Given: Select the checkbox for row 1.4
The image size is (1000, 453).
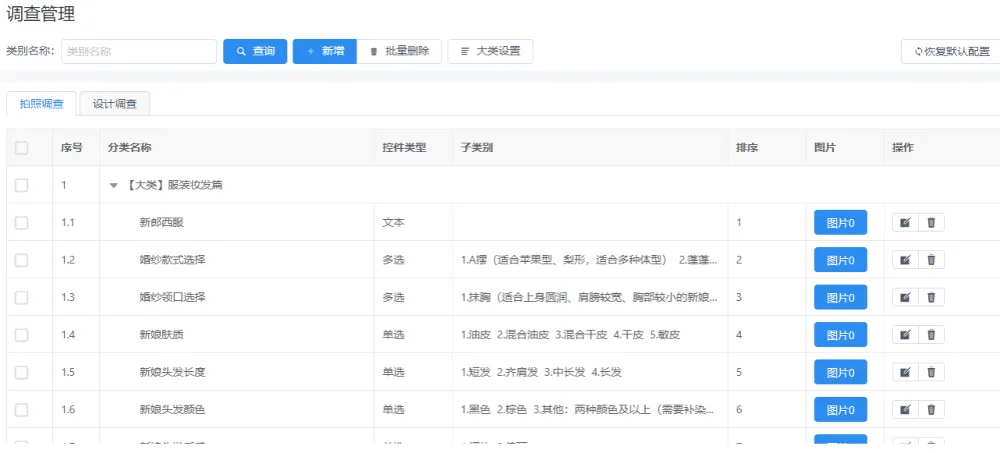Looking at the screenshot, I should point(22,334).
